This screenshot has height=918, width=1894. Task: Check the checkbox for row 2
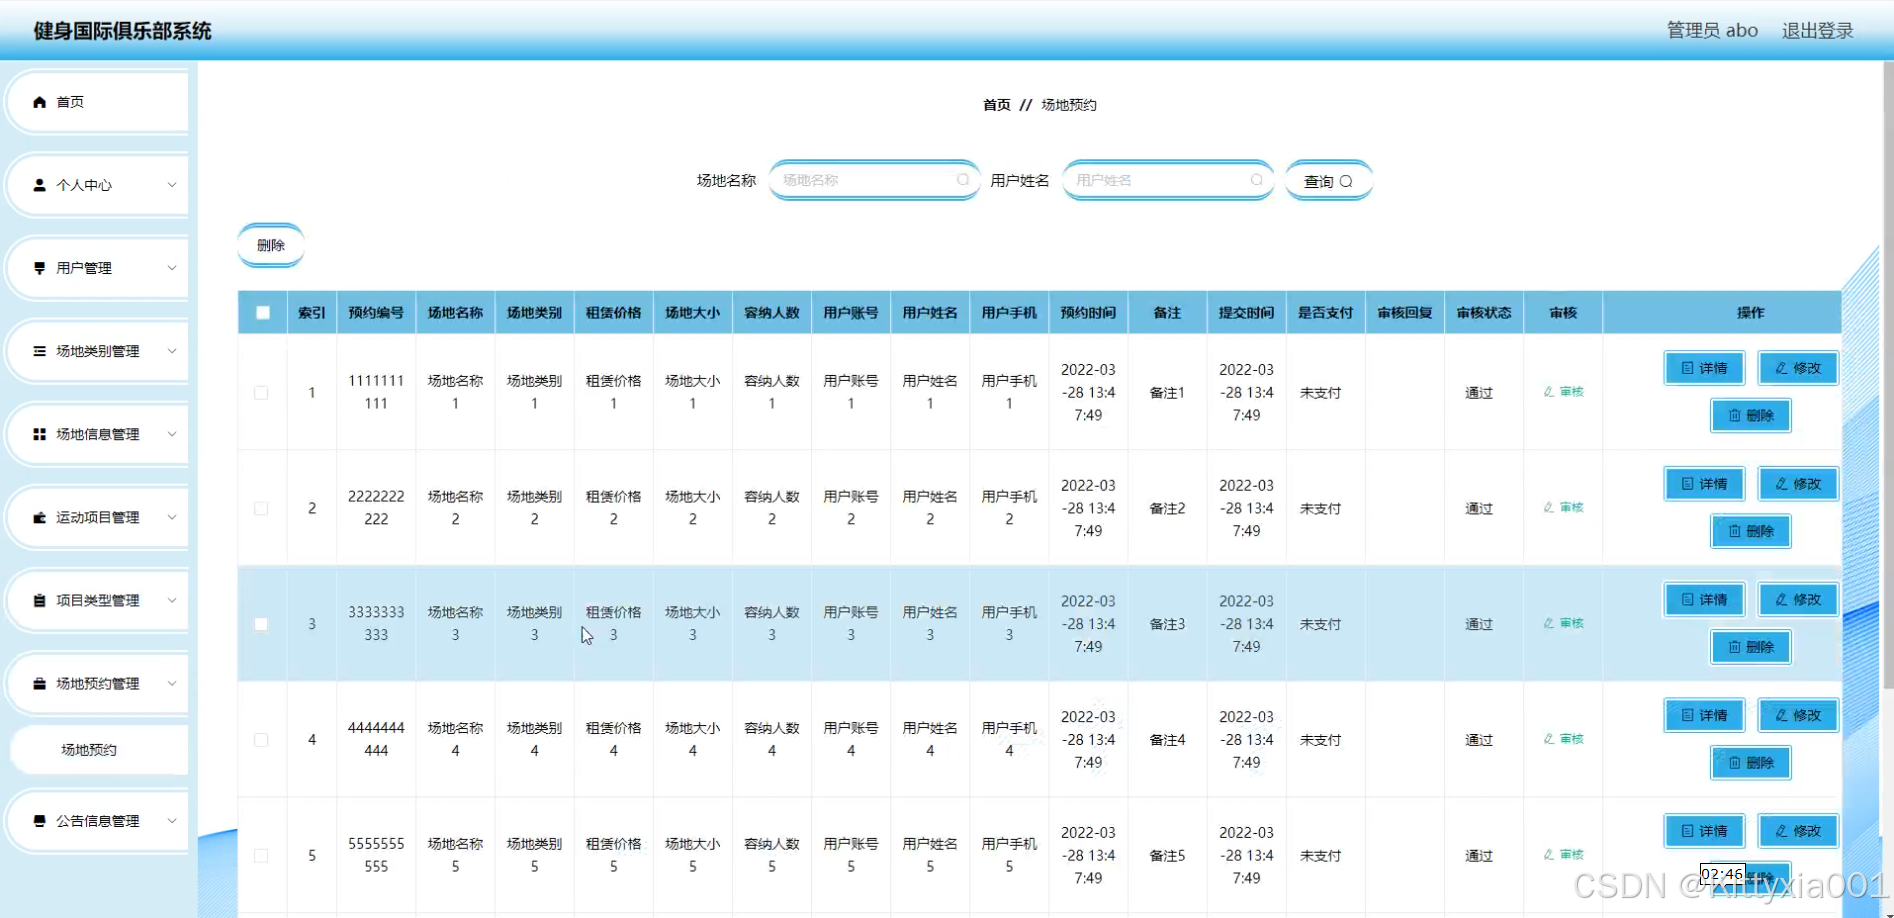pos(261,508)
